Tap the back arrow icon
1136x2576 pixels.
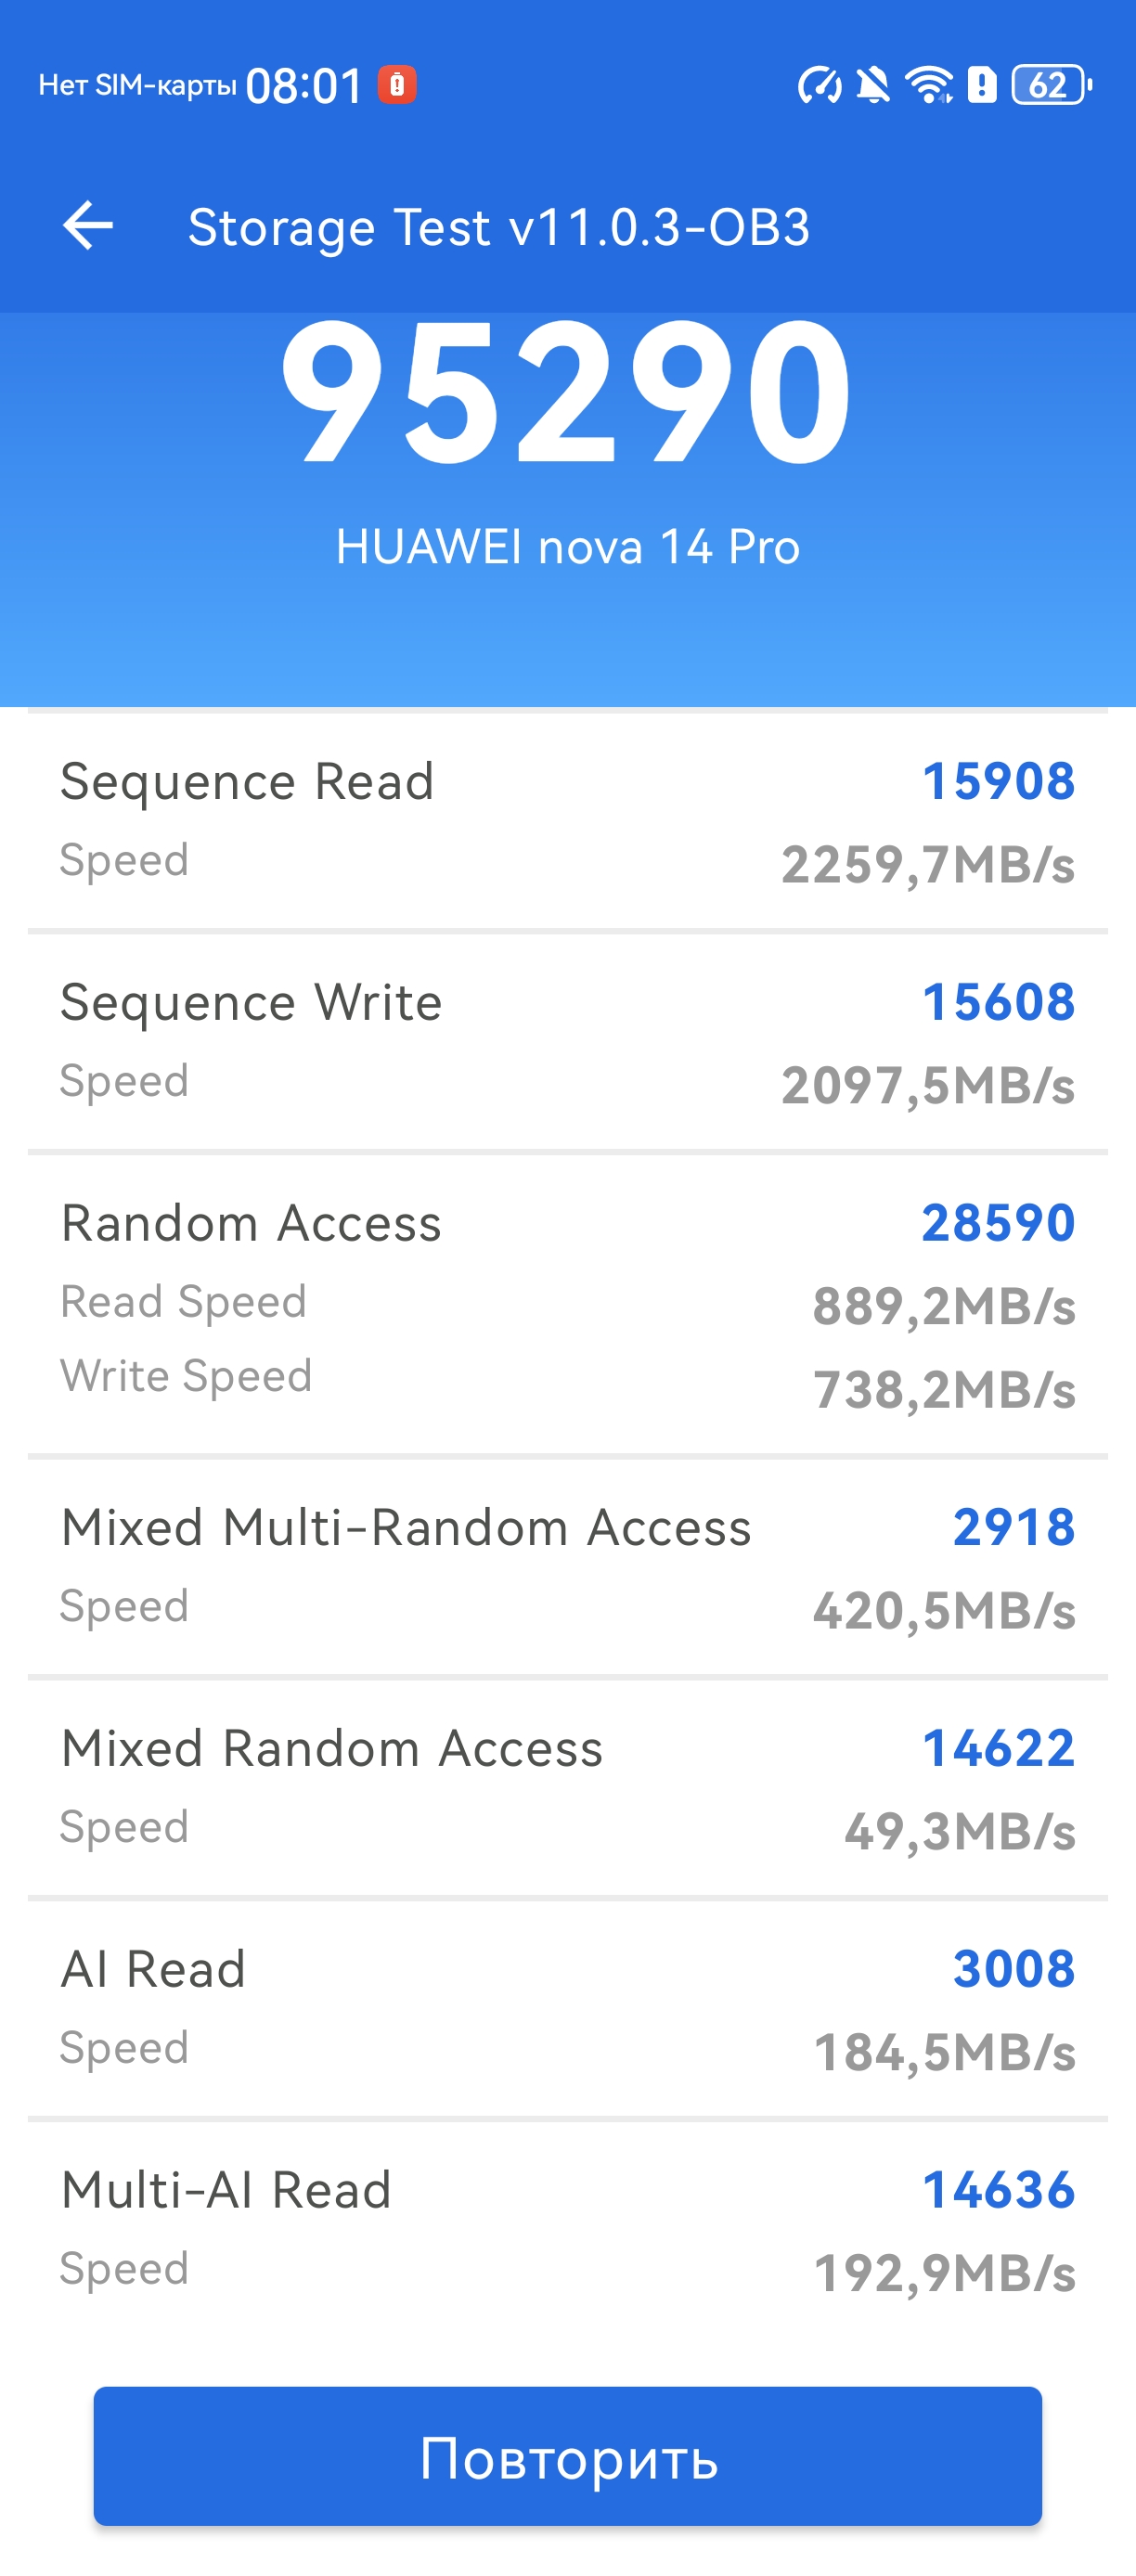(88, 225)
